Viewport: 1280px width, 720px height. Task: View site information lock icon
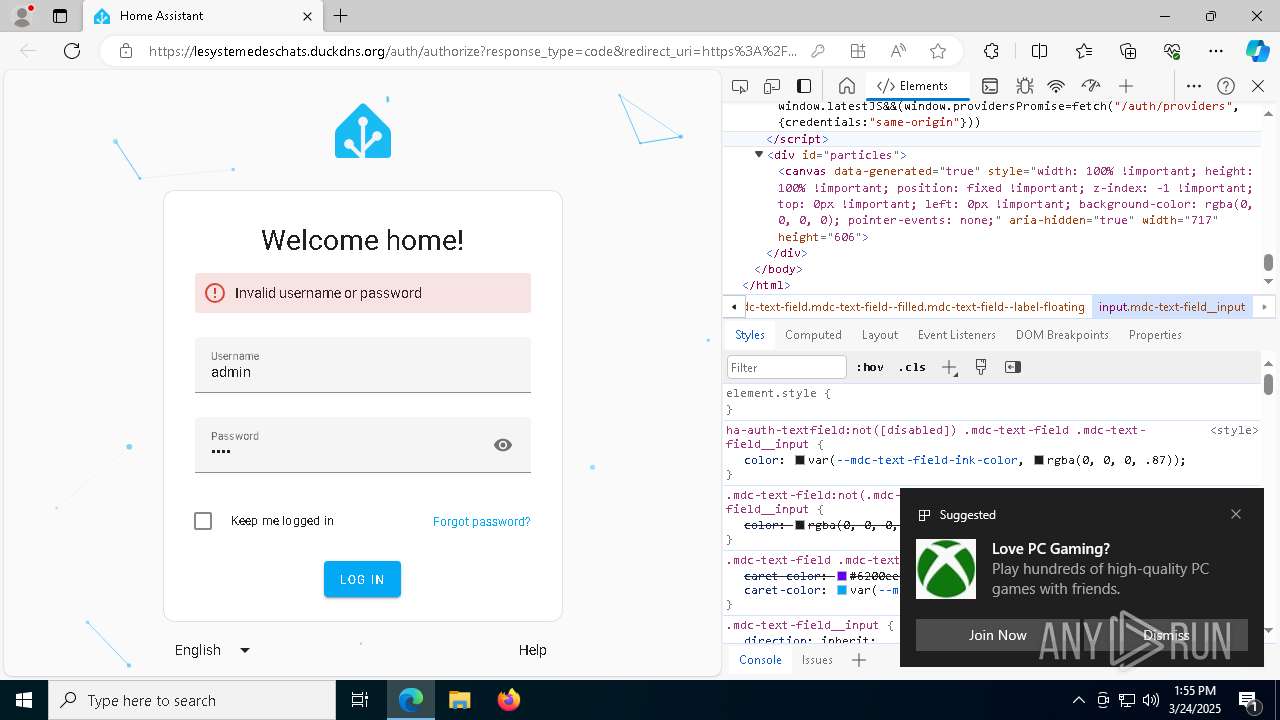coord(126,51)
